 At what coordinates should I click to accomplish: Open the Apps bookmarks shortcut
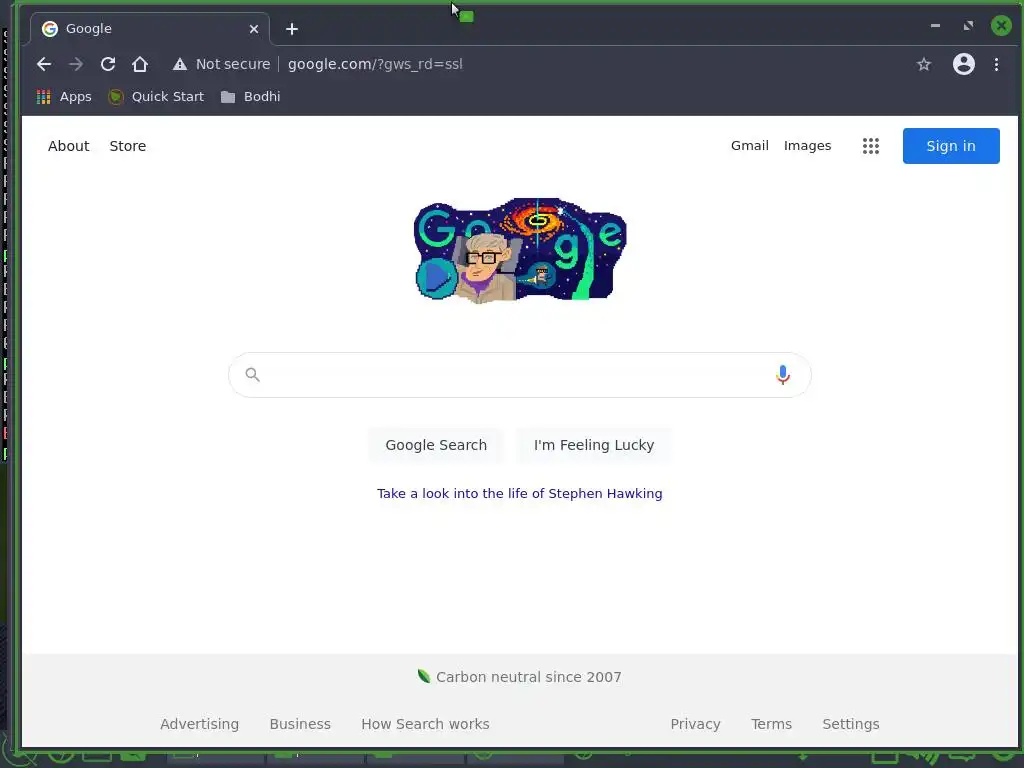click(64, 97)
